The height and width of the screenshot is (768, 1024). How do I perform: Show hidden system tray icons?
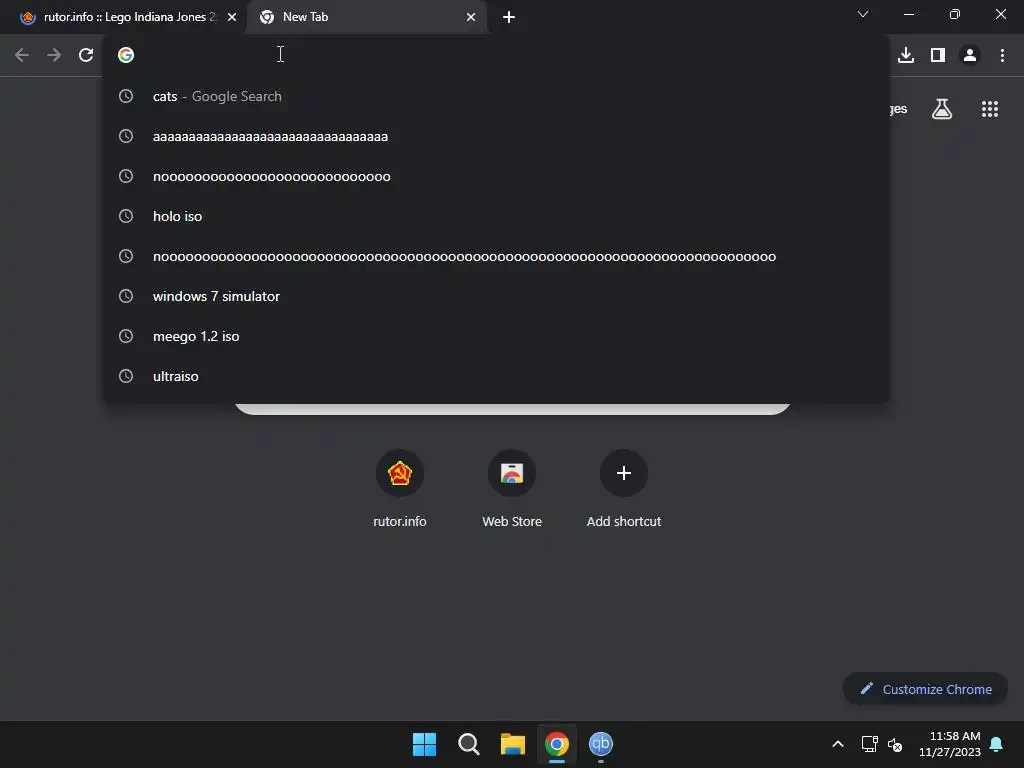point(838,744)
